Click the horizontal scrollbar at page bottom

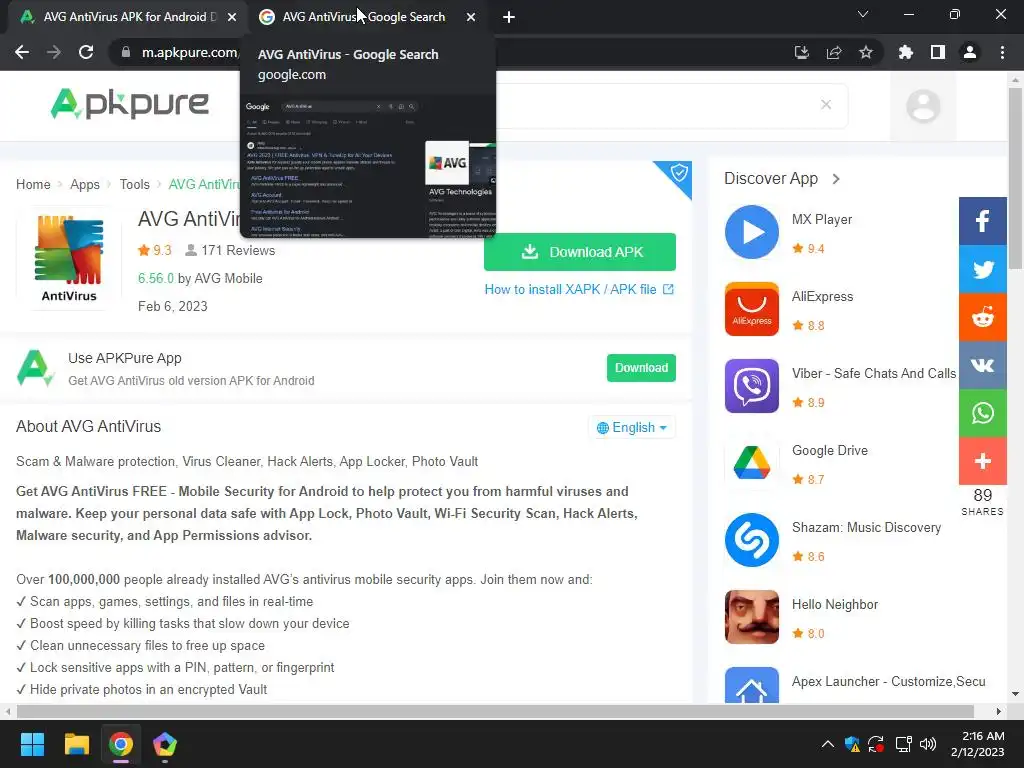pos(495,711)
